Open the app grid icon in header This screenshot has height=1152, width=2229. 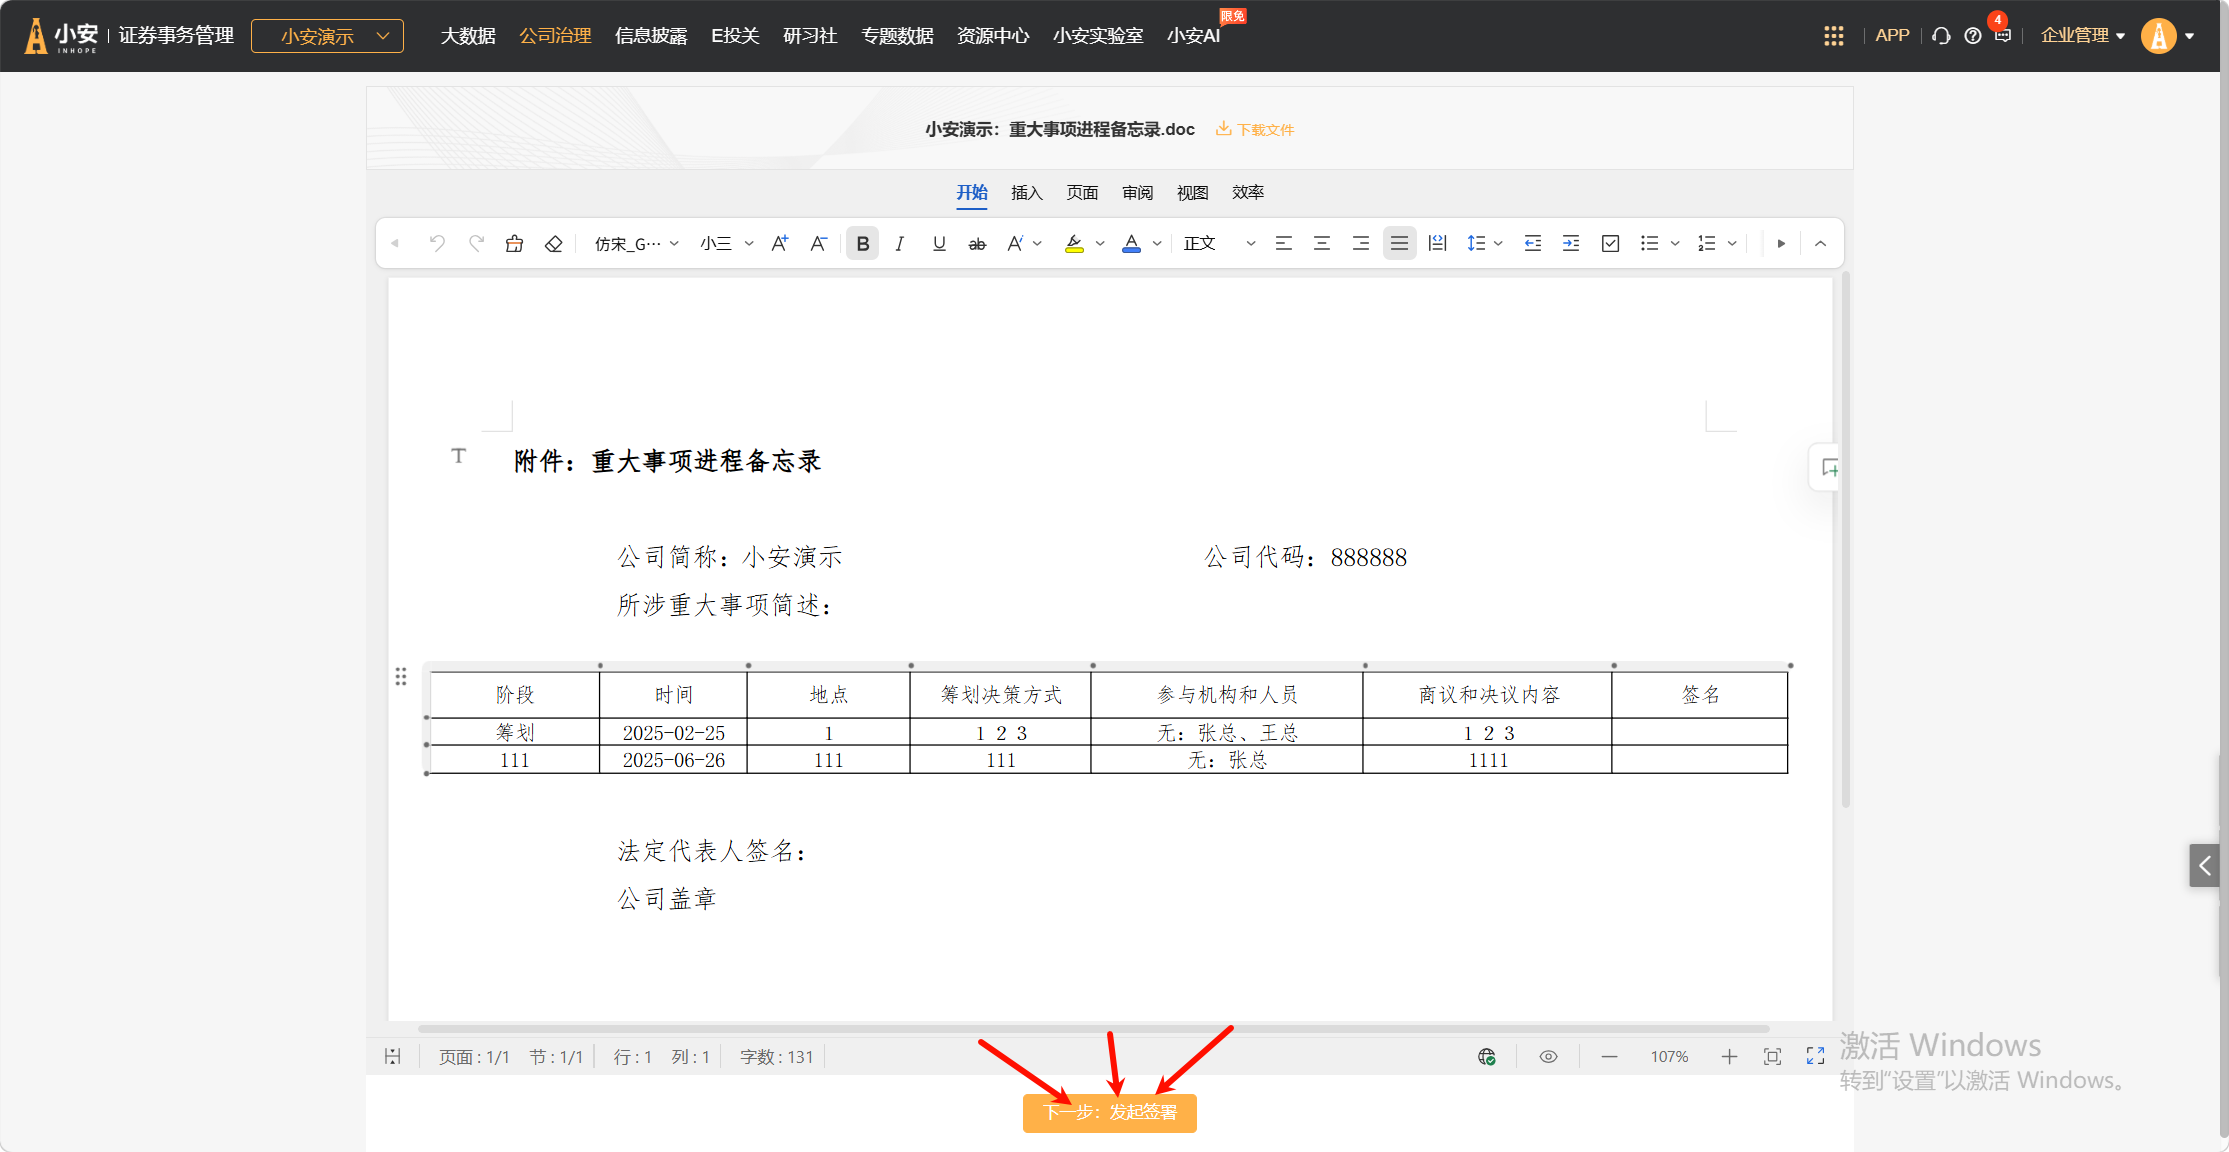1833,36
